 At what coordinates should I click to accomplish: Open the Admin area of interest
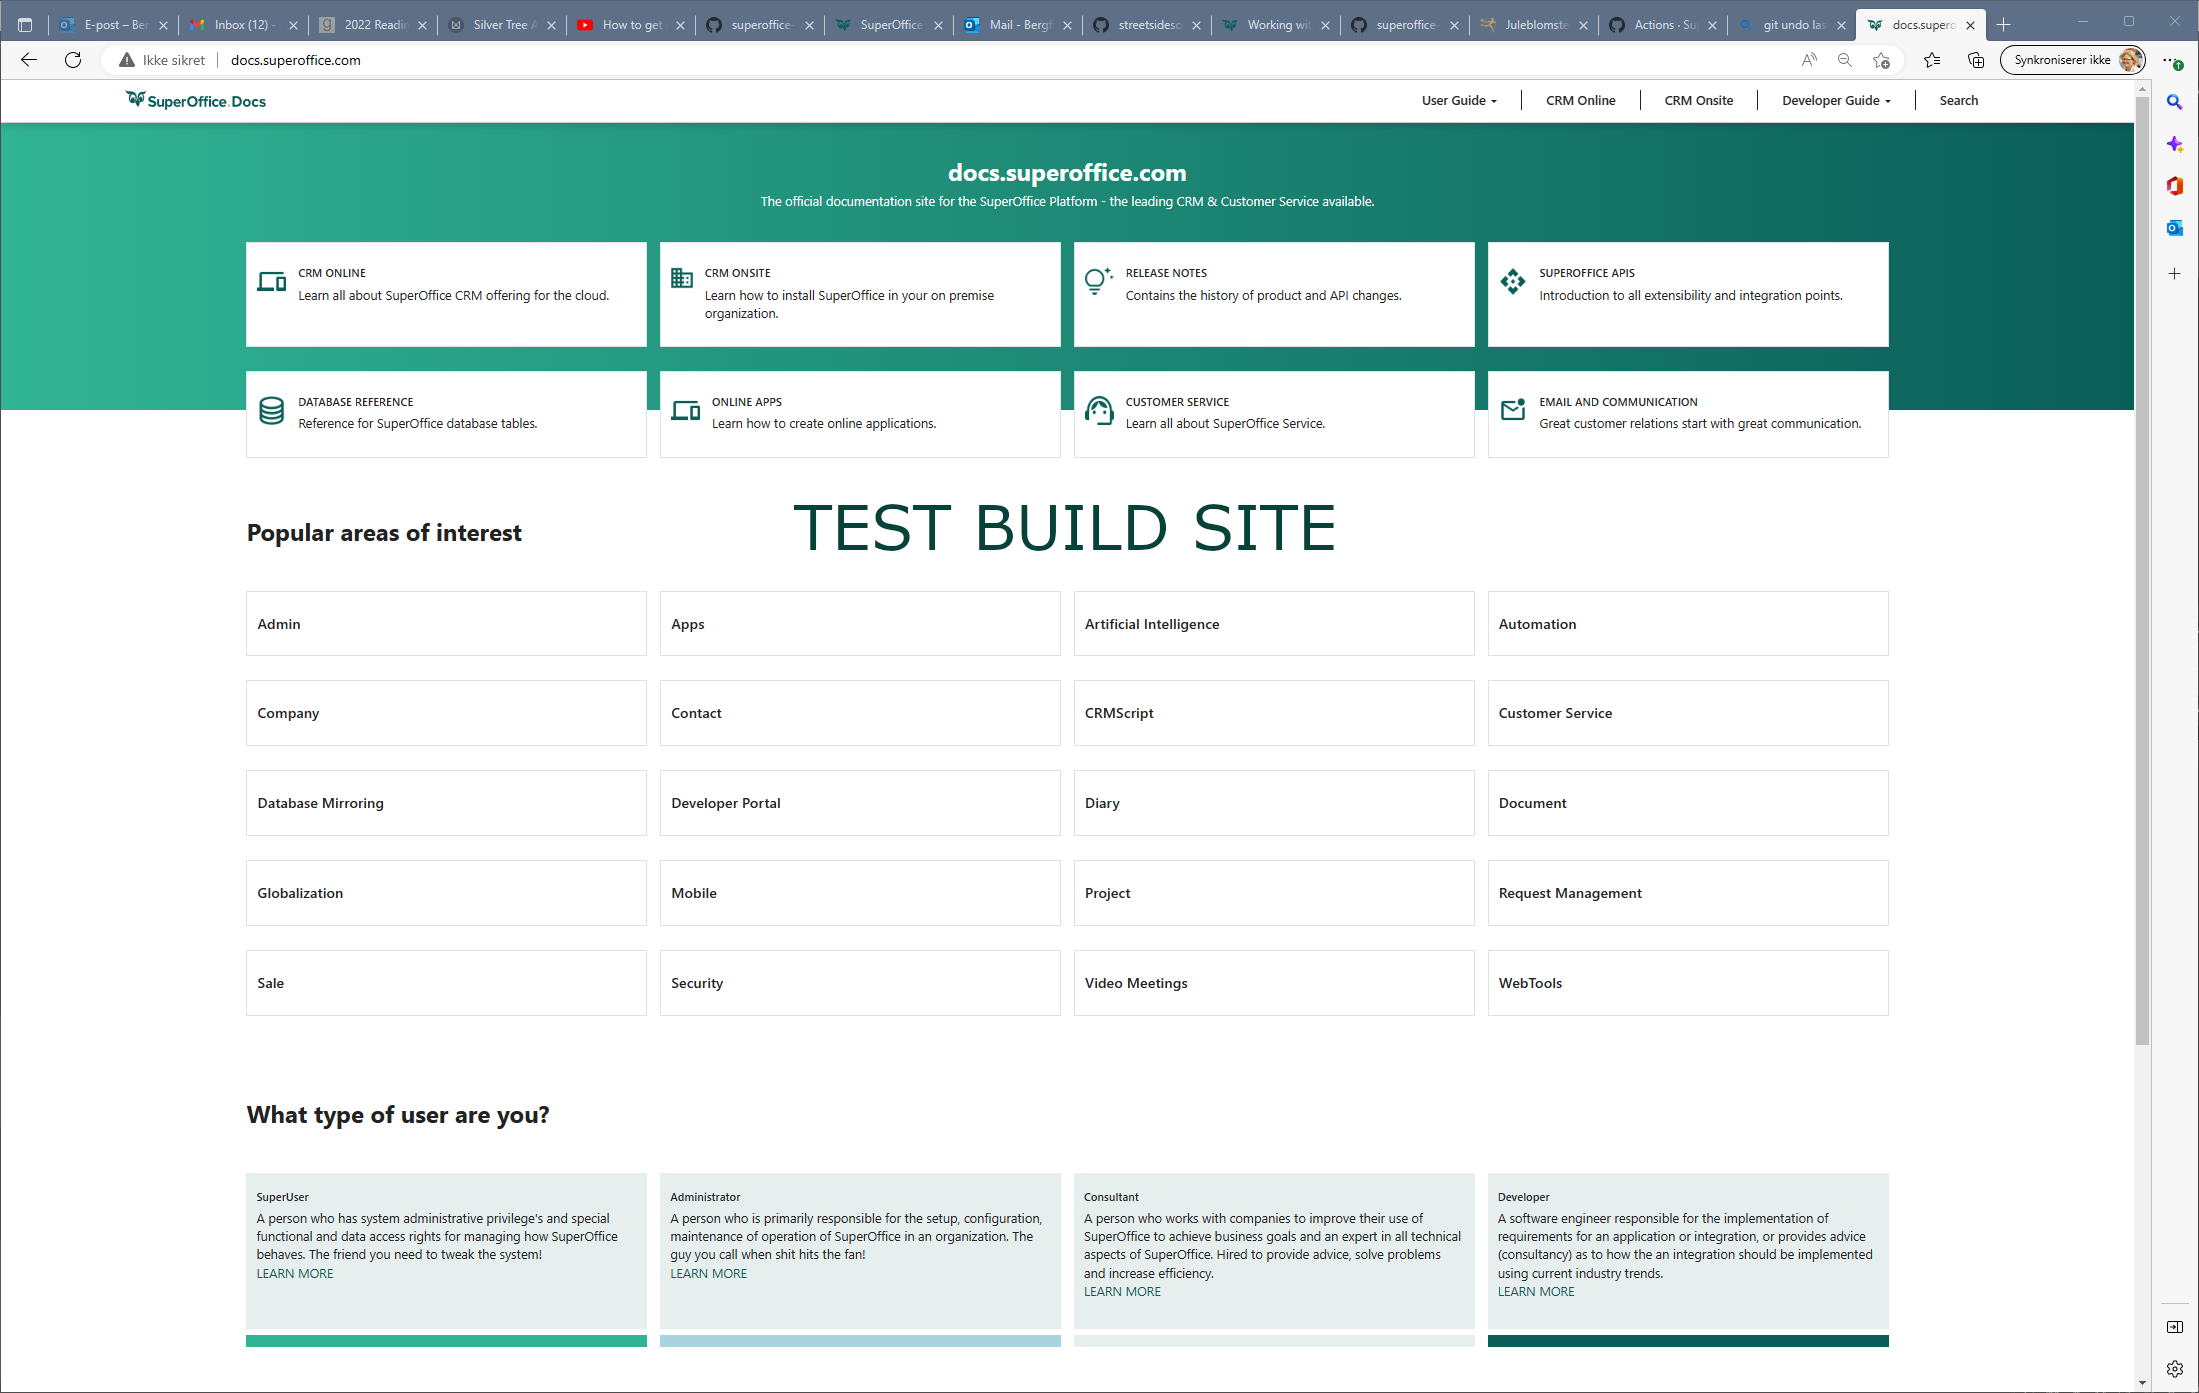(x=446, y=624)
